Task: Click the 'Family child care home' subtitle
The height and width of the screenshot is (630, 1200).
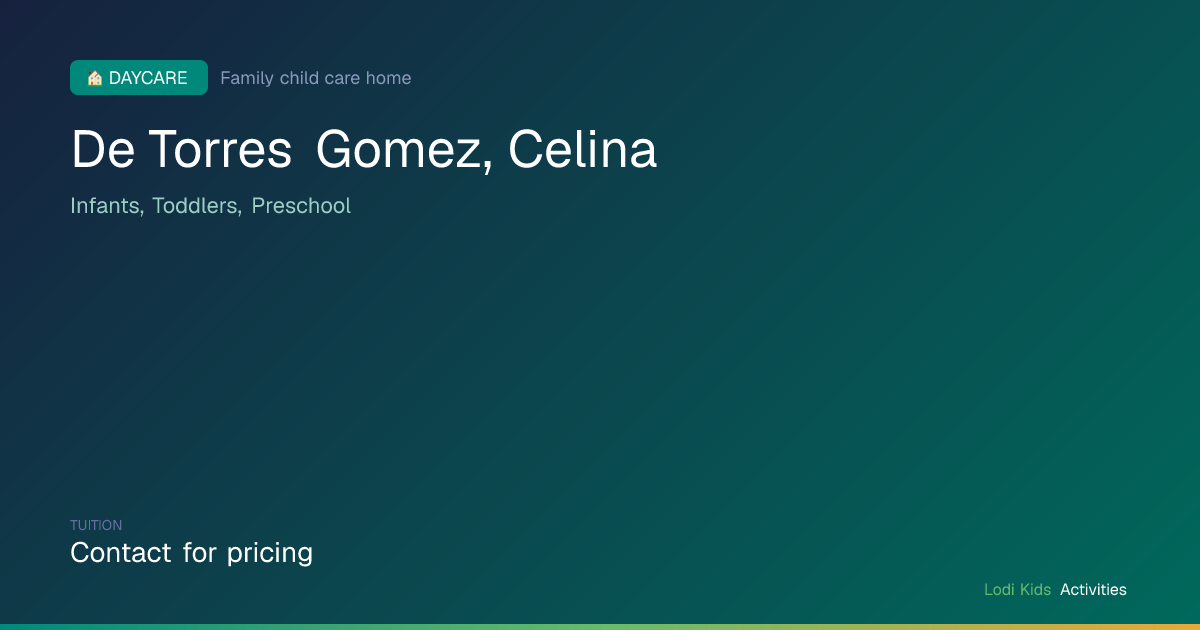Action: [x=315, y=78]
